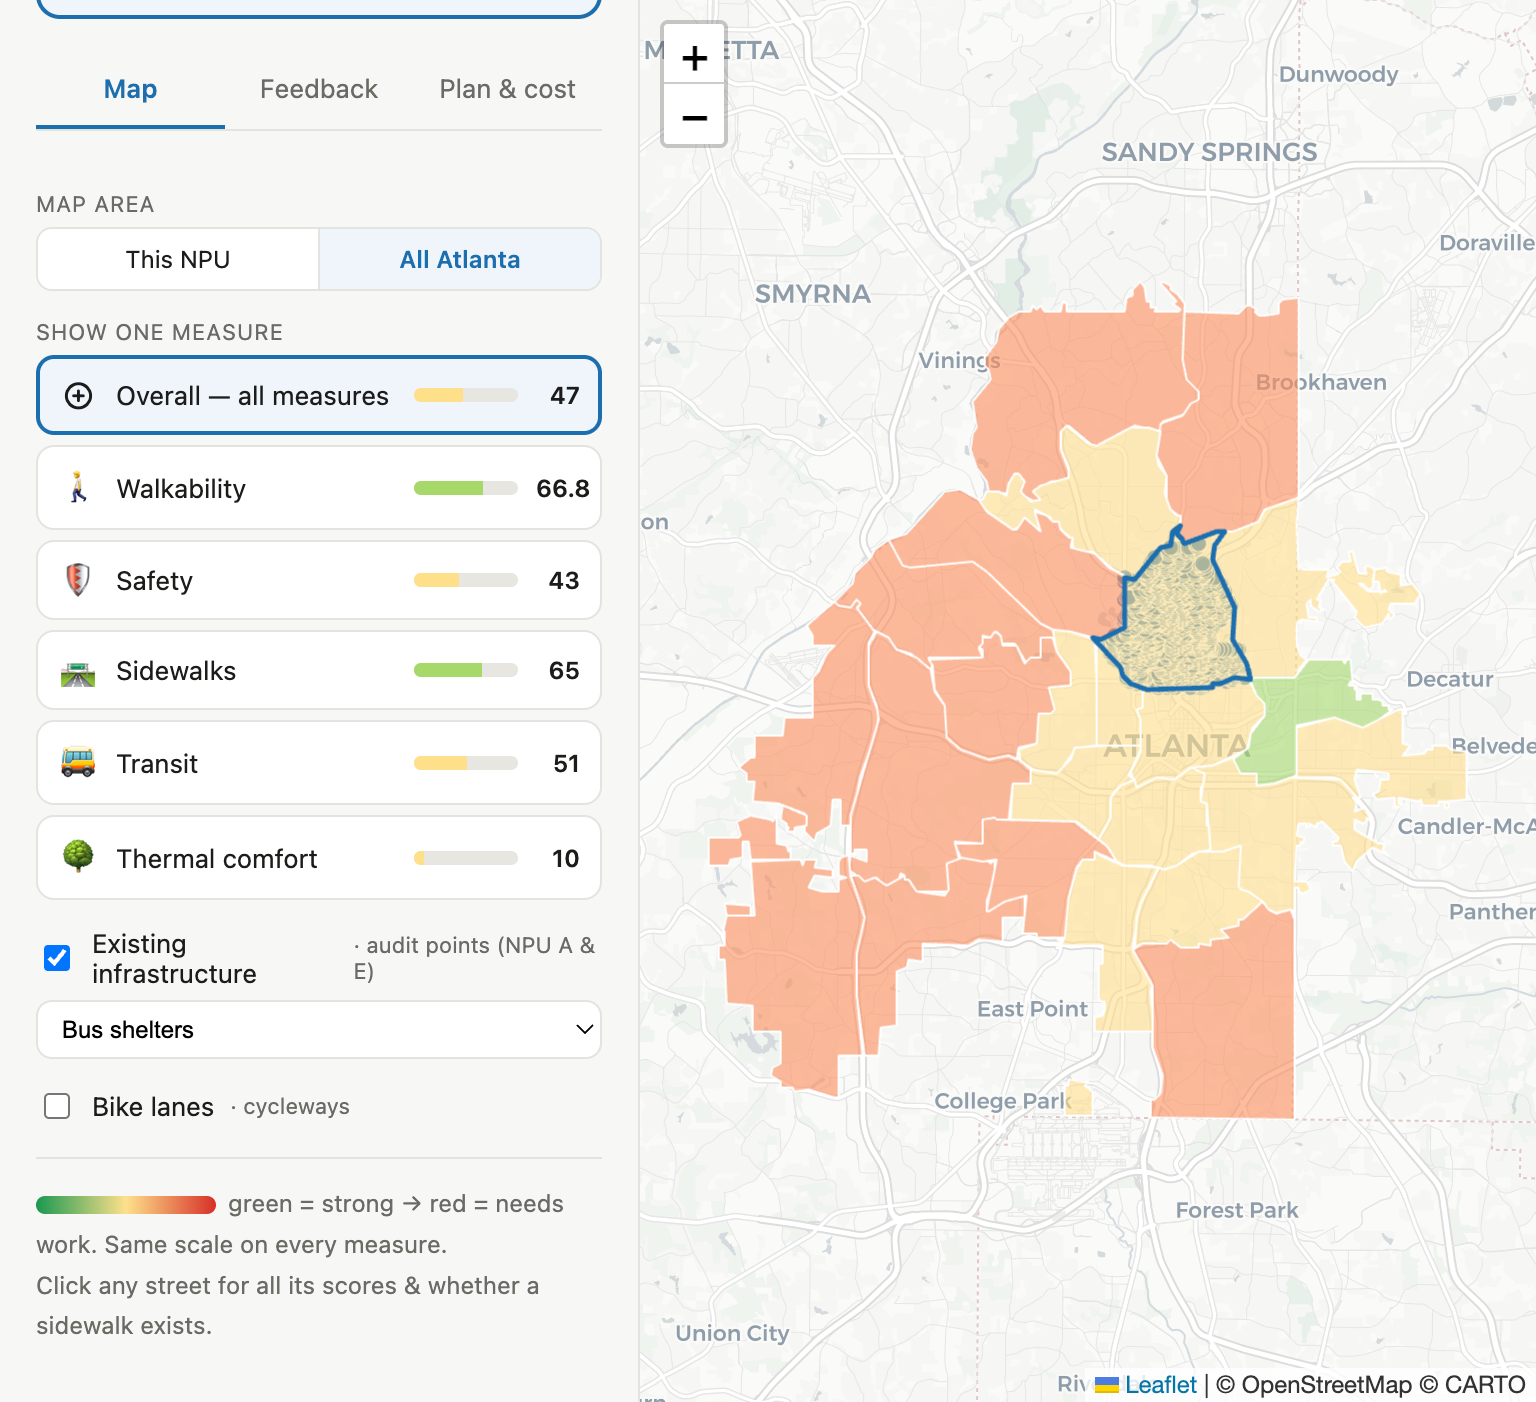Show the Transit measure

click(319, 763)
